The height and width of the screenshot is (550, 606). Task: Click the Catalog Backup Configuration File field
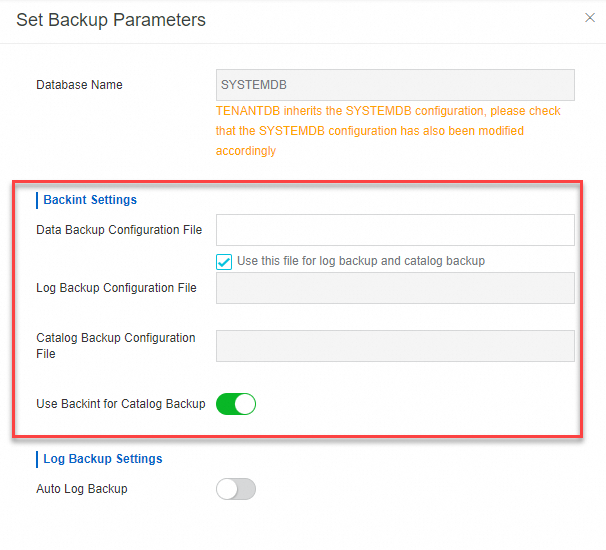pos(395,346)
